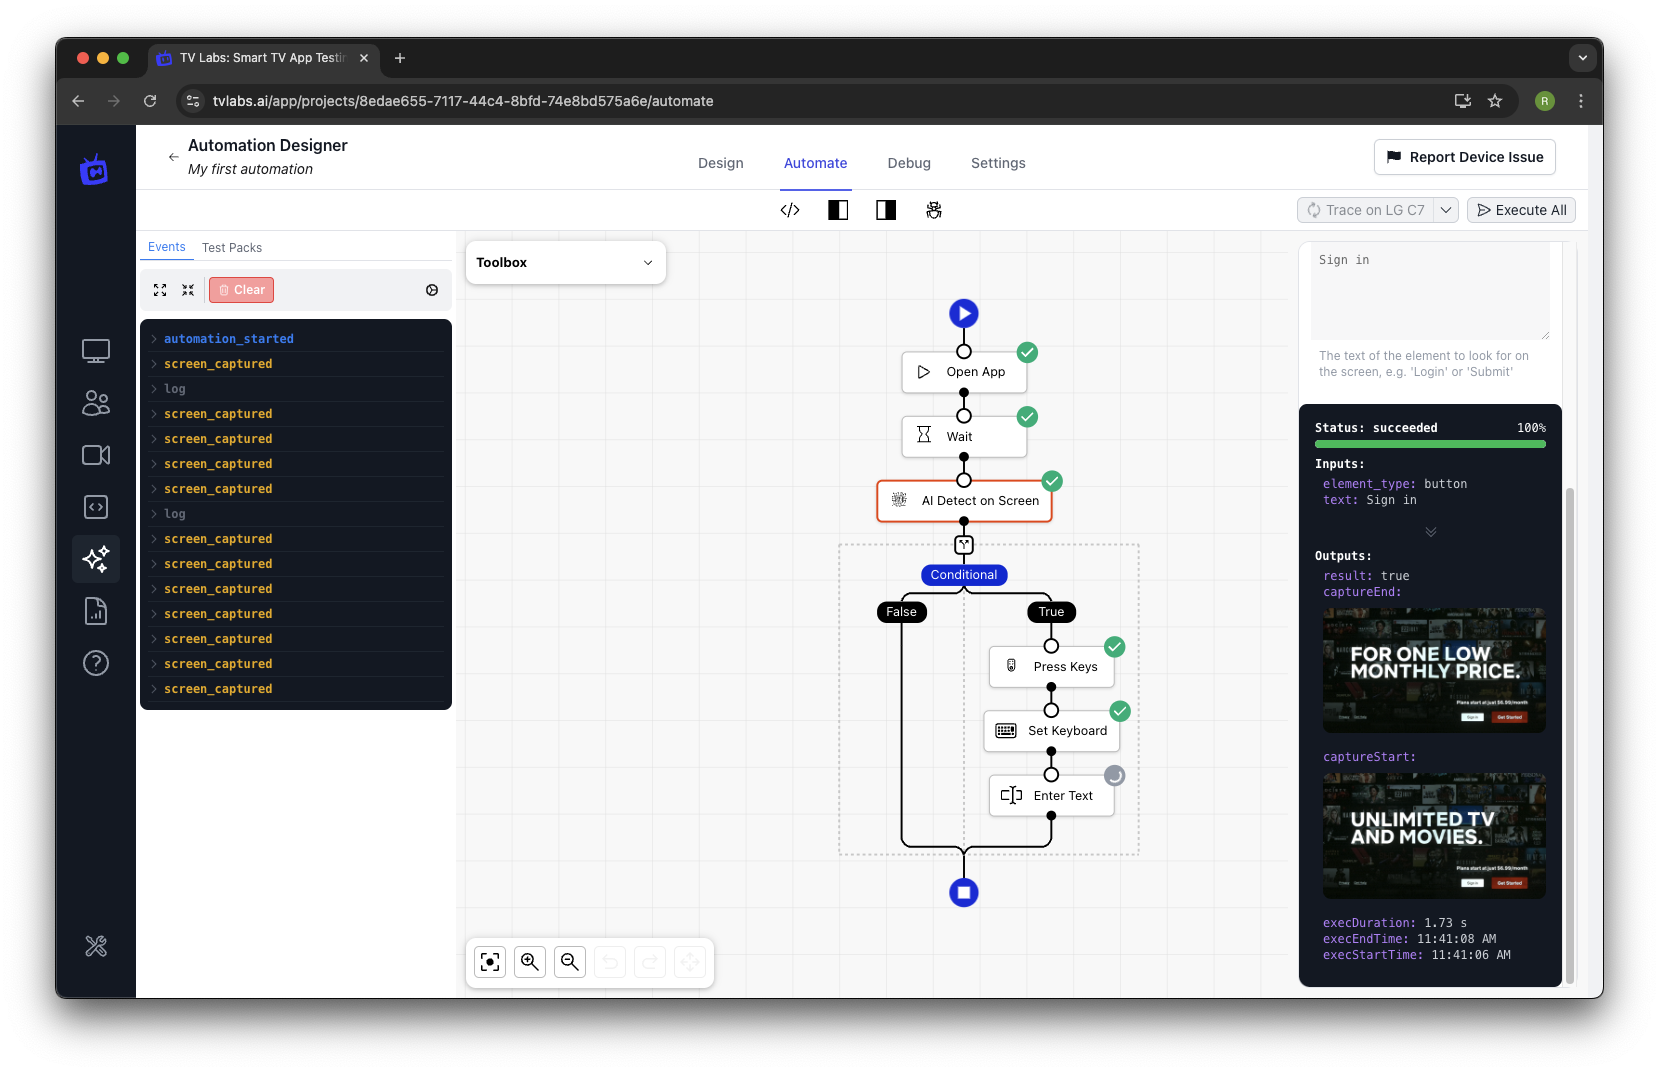
Task: Open the Trace on LG C7 device dropdown
Action: point(1447,210)
